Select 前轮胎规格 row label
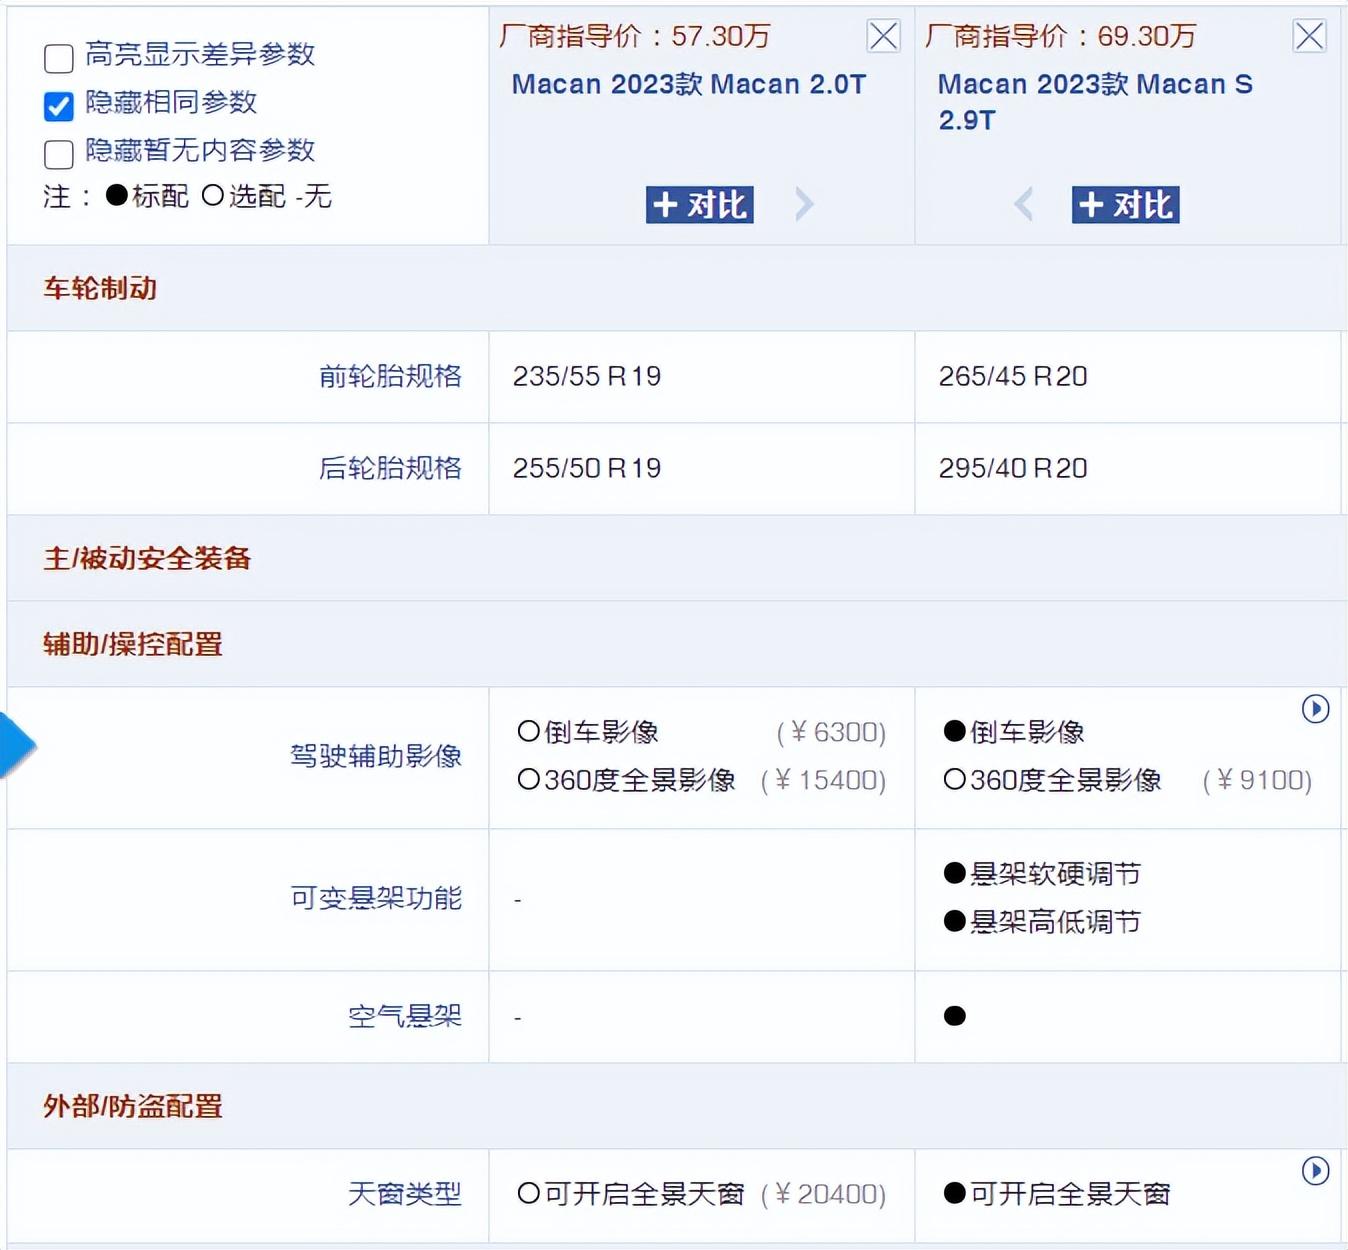 (x=390, y=376)
